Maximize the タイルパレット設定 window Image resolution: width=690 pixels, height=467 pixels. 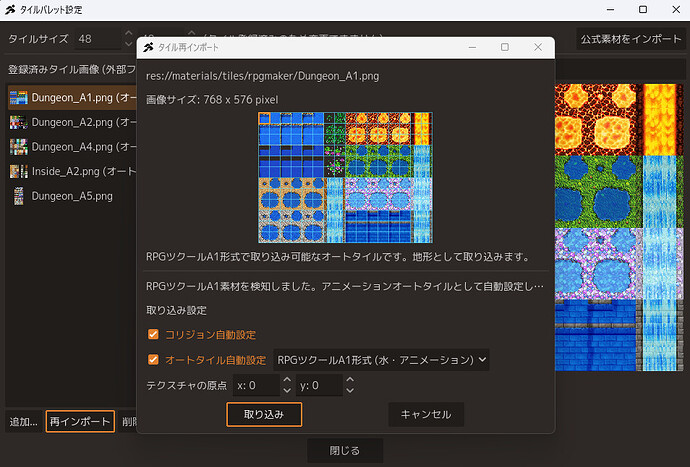[643, 9]
